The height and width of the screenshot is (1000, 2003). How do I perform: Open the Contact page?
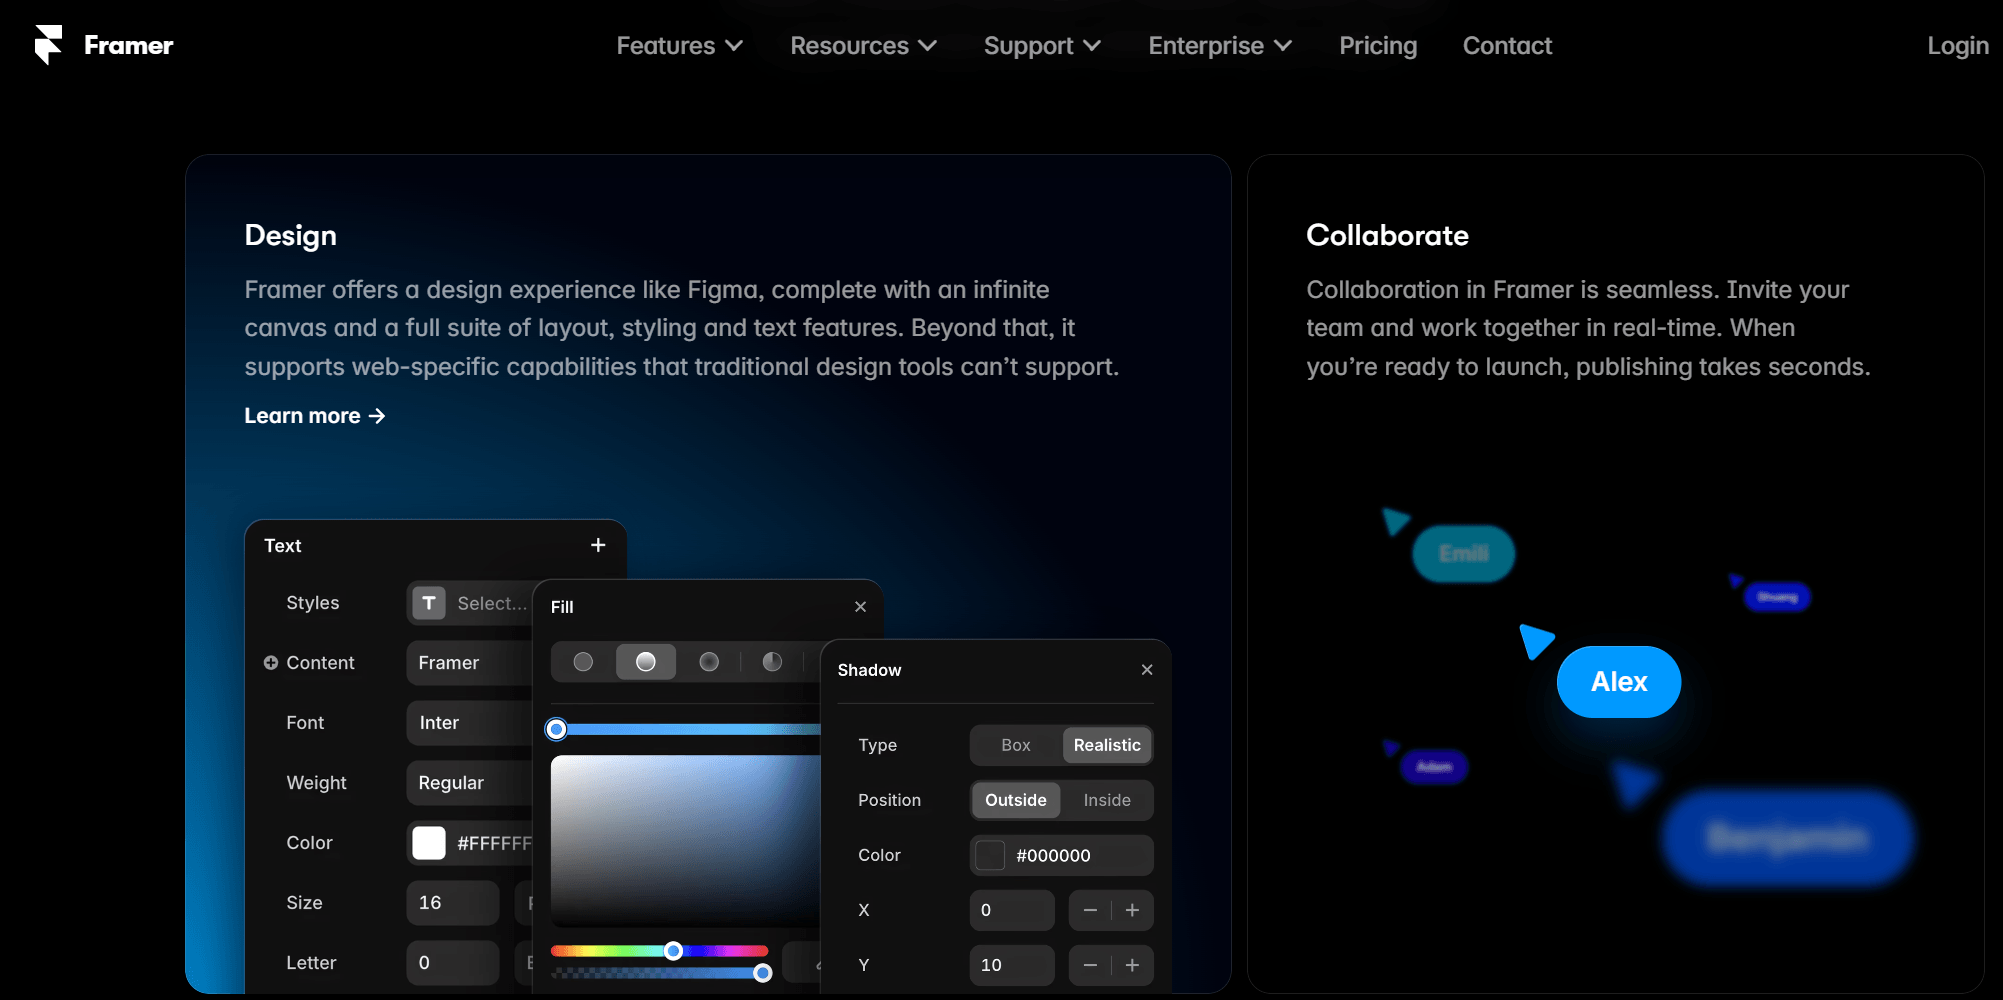pyautogui.click(x=1507, y=46)
